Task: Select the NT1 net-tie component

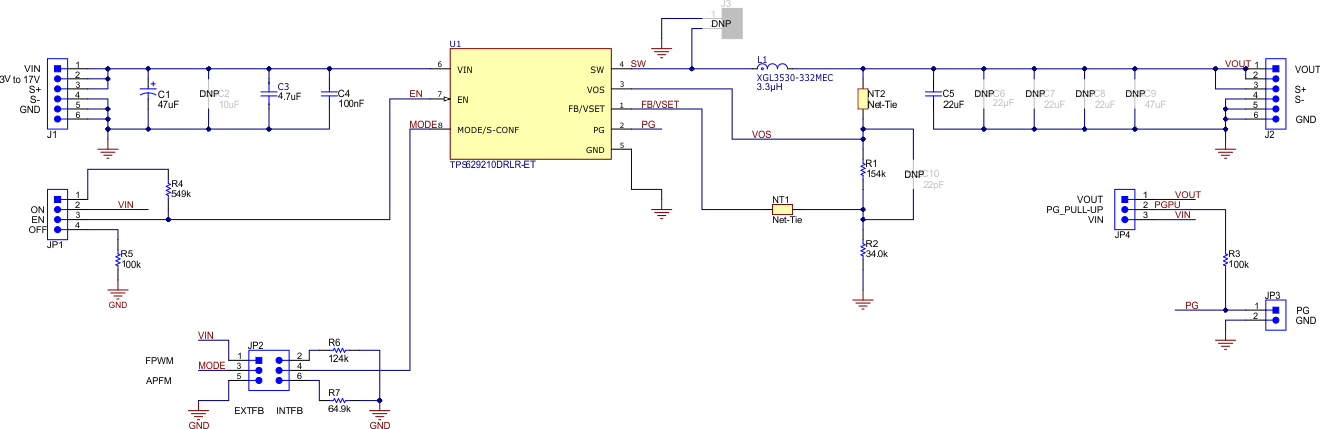Action: pyautogui.click(x=782, y=210)
